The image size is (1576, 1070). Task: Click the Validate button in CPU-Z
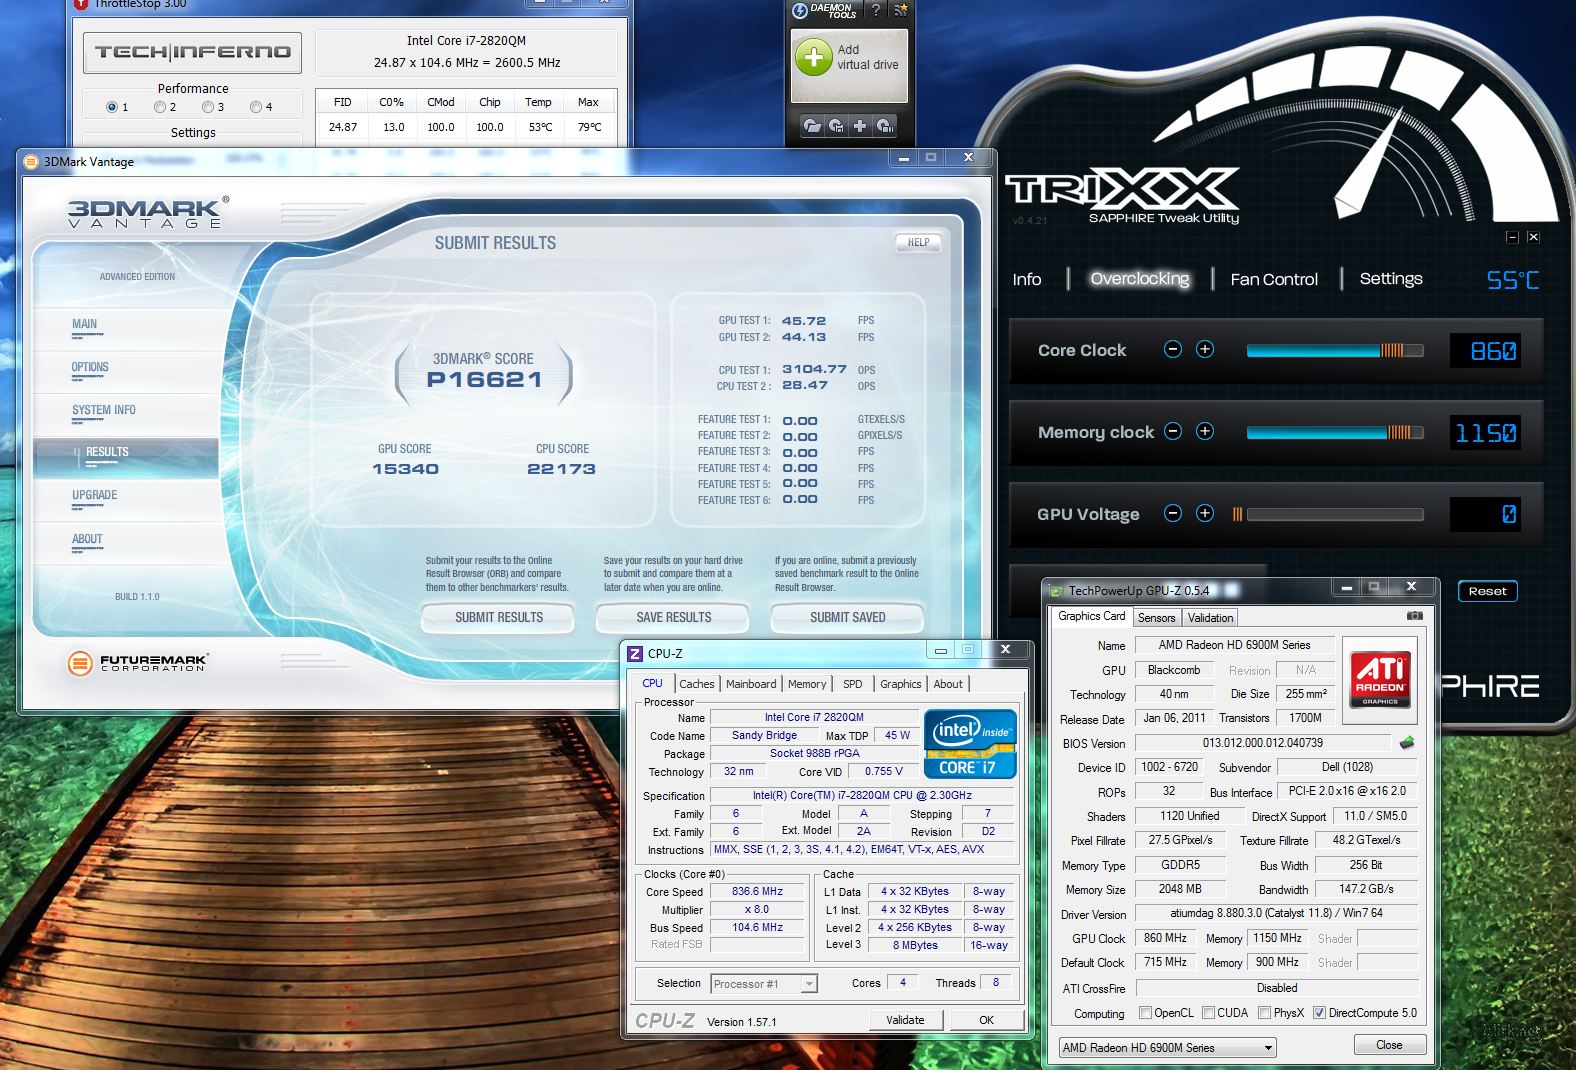tap(905, 1020)
